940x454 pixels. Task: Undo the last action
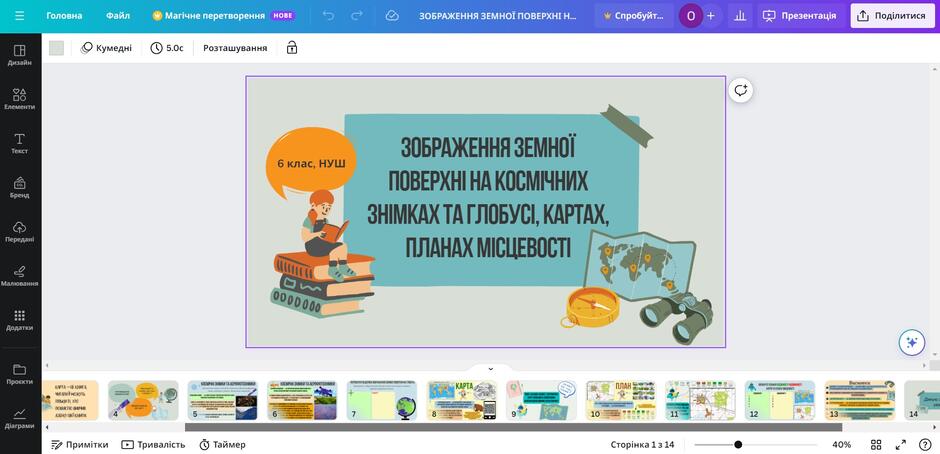click(329, 16)
